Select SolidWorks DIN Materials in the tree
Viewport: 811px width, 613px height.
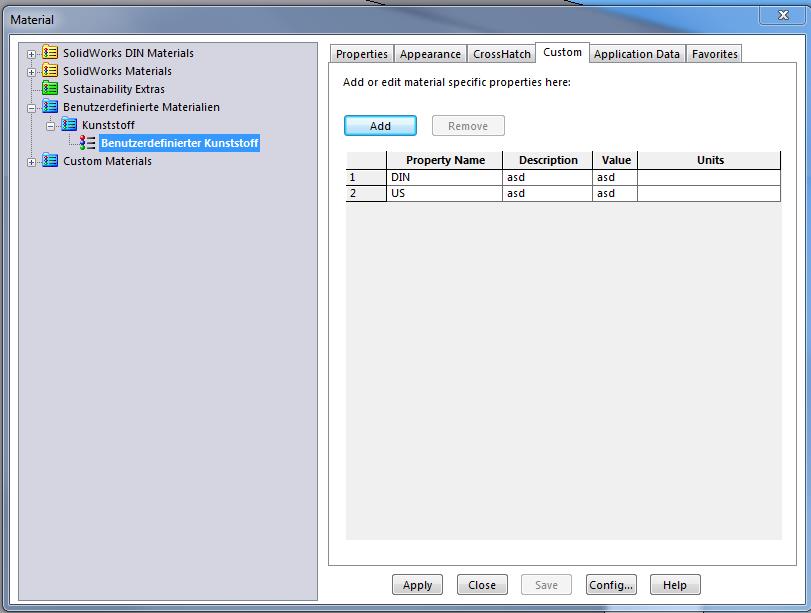pos(128,53)
